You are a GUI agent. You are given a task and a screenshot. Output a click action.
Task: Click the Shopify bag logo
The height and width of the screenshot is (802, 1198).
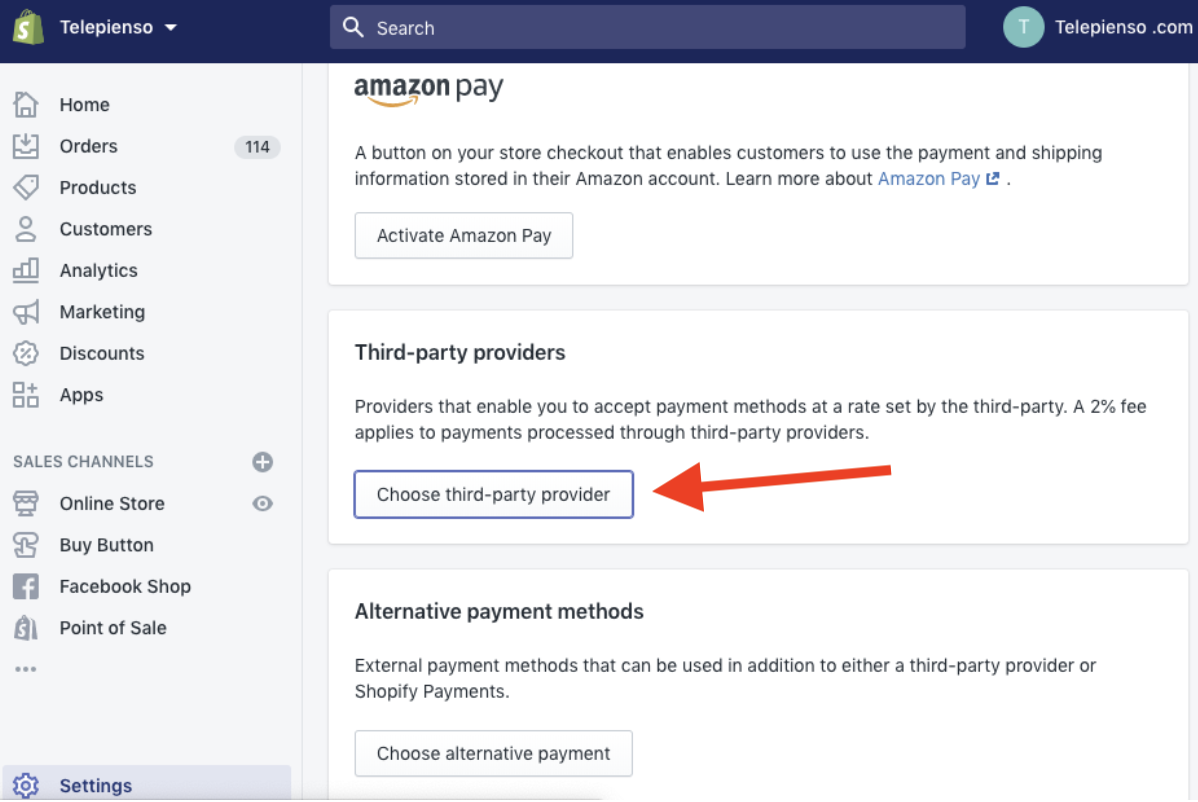(28, 27)
